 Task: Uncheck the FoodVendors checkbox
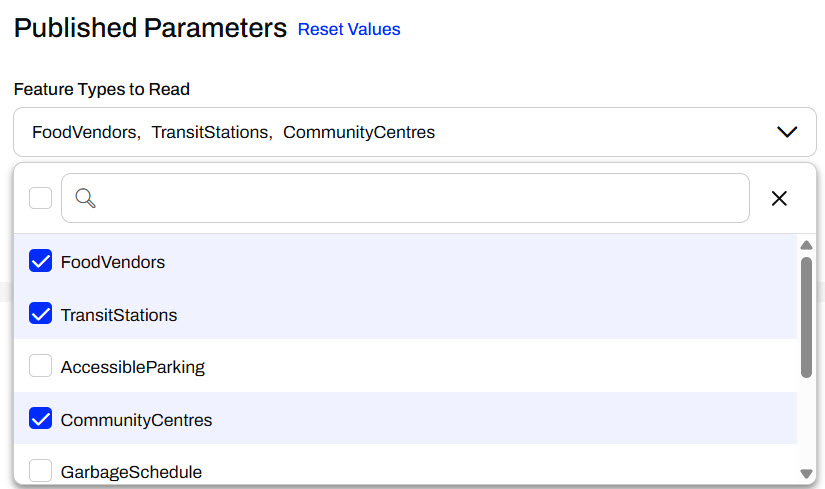point(40,262)
